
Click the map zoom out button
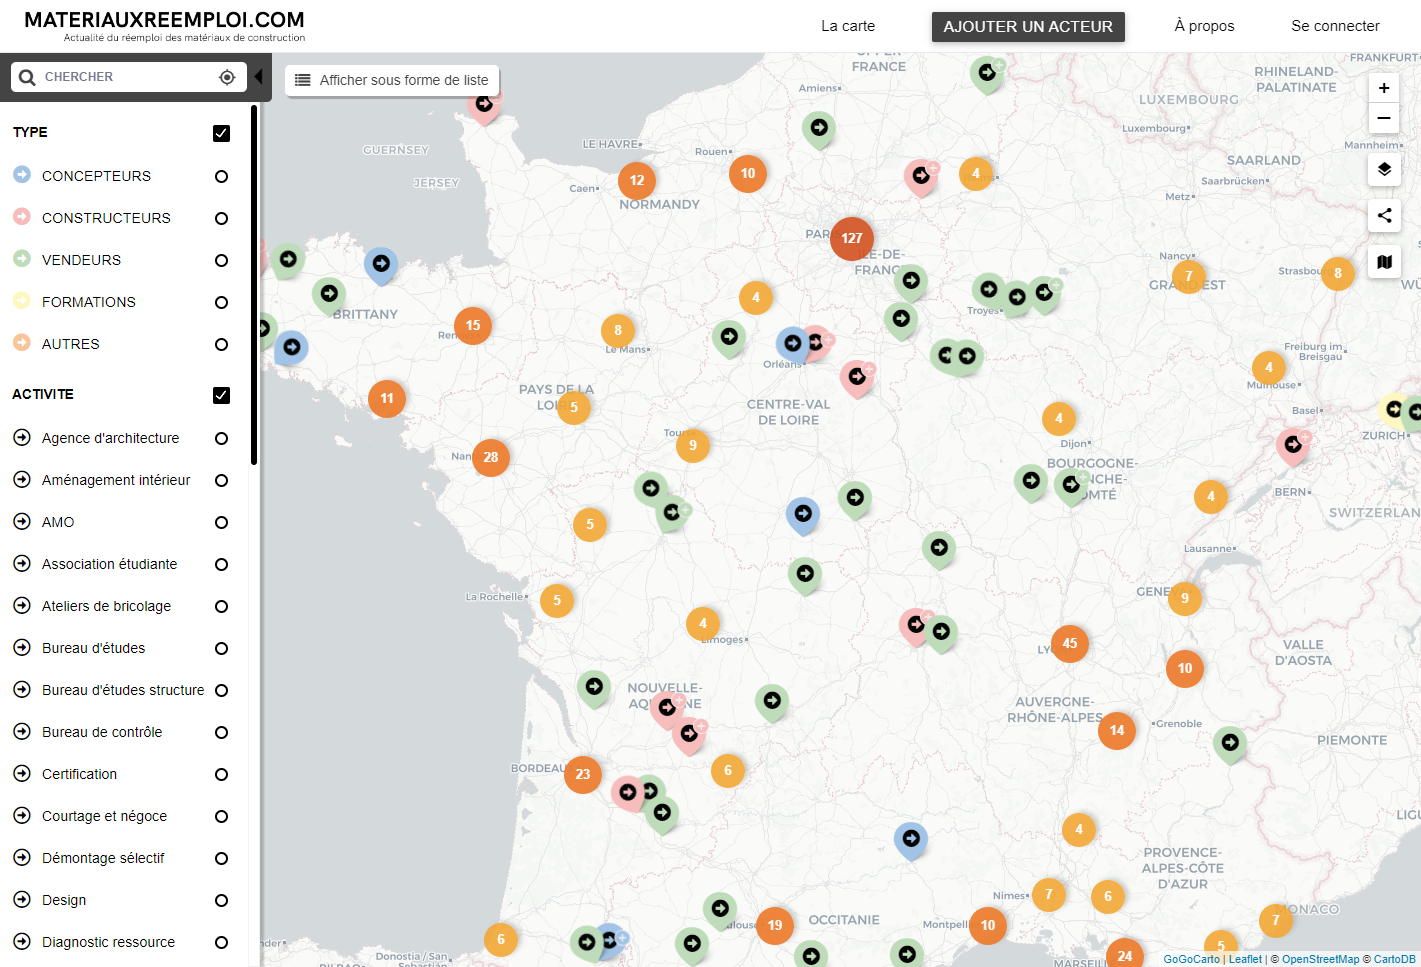(1384, 118)
